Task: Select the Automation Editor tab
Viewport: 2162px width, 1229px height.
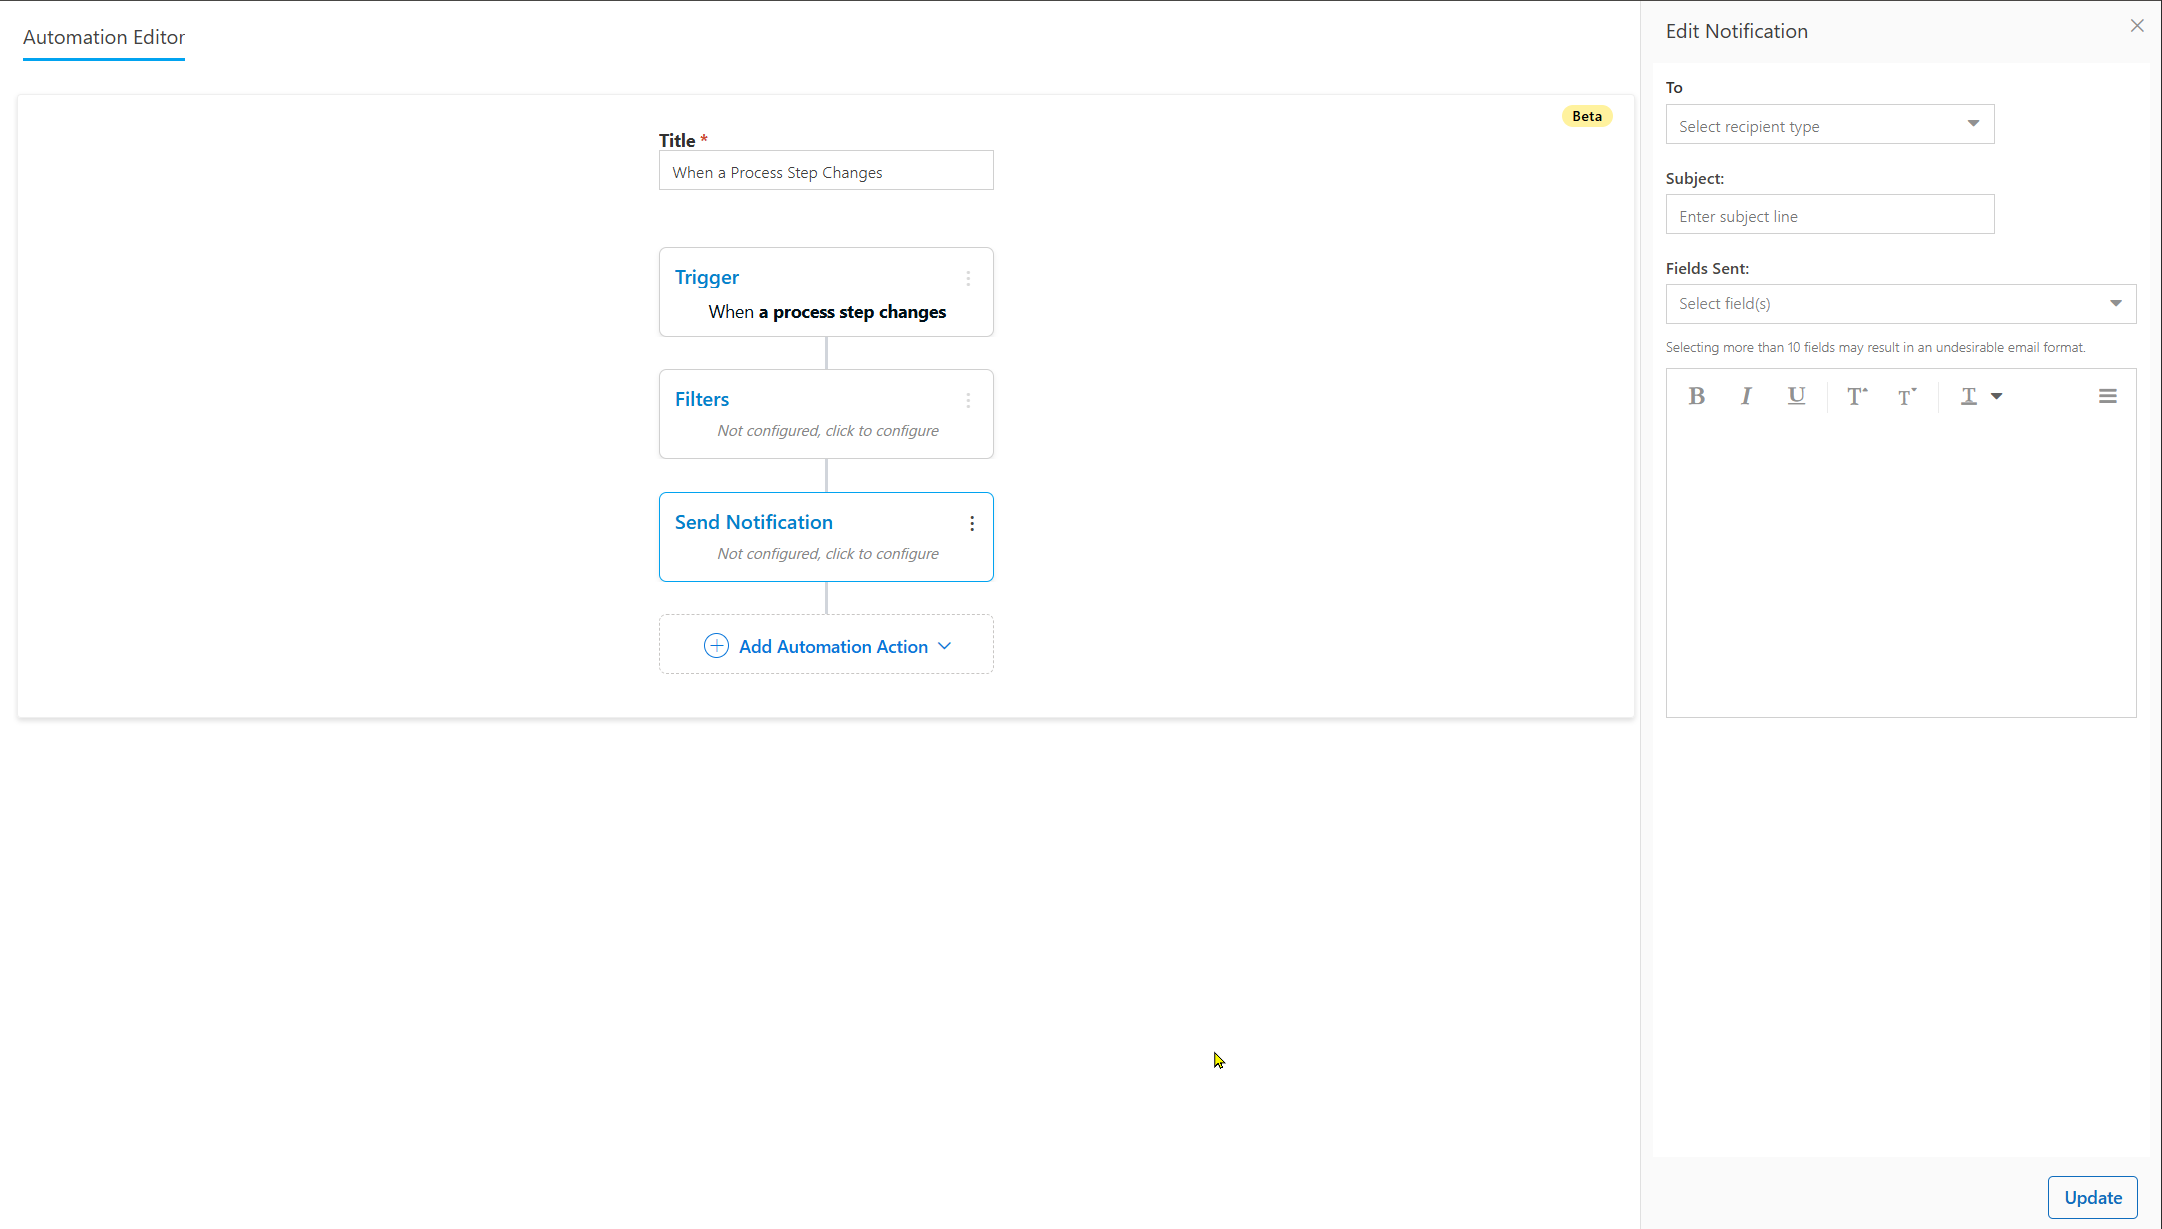Action: [x=104, y=38]
